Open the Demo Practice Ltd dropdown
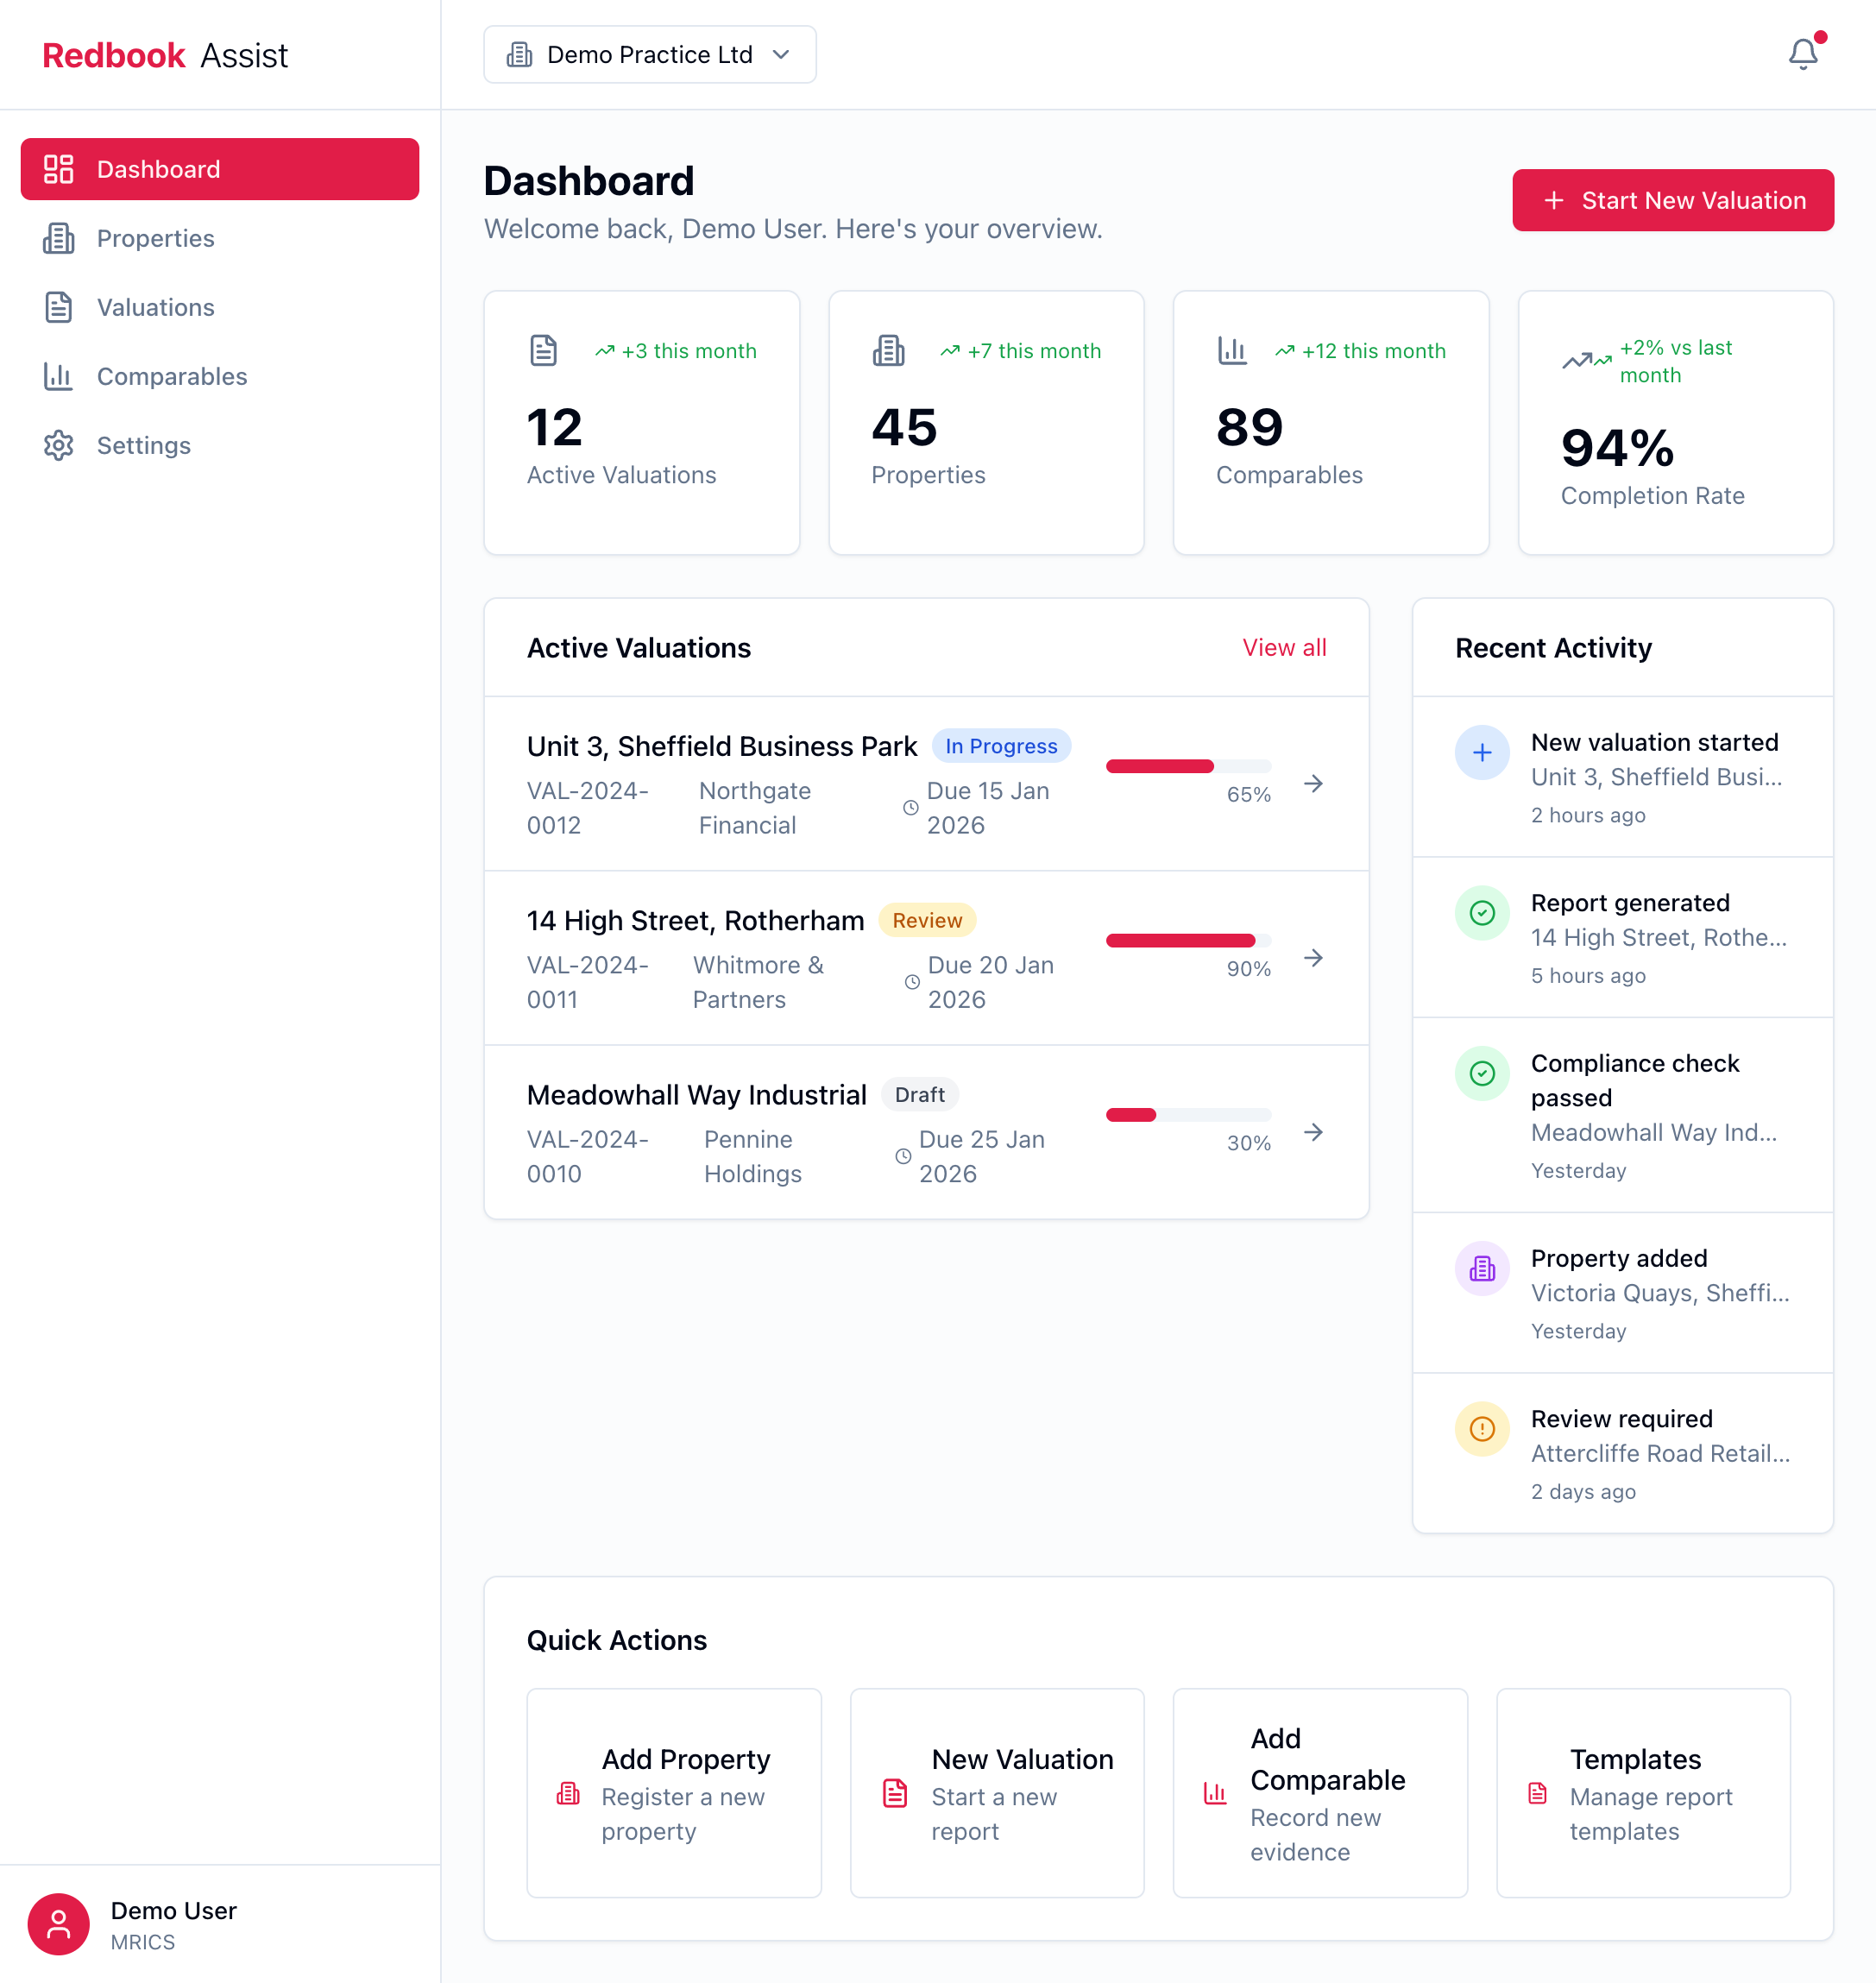Viewport: 1876px width, 1983px height. [x=649, y=55]
